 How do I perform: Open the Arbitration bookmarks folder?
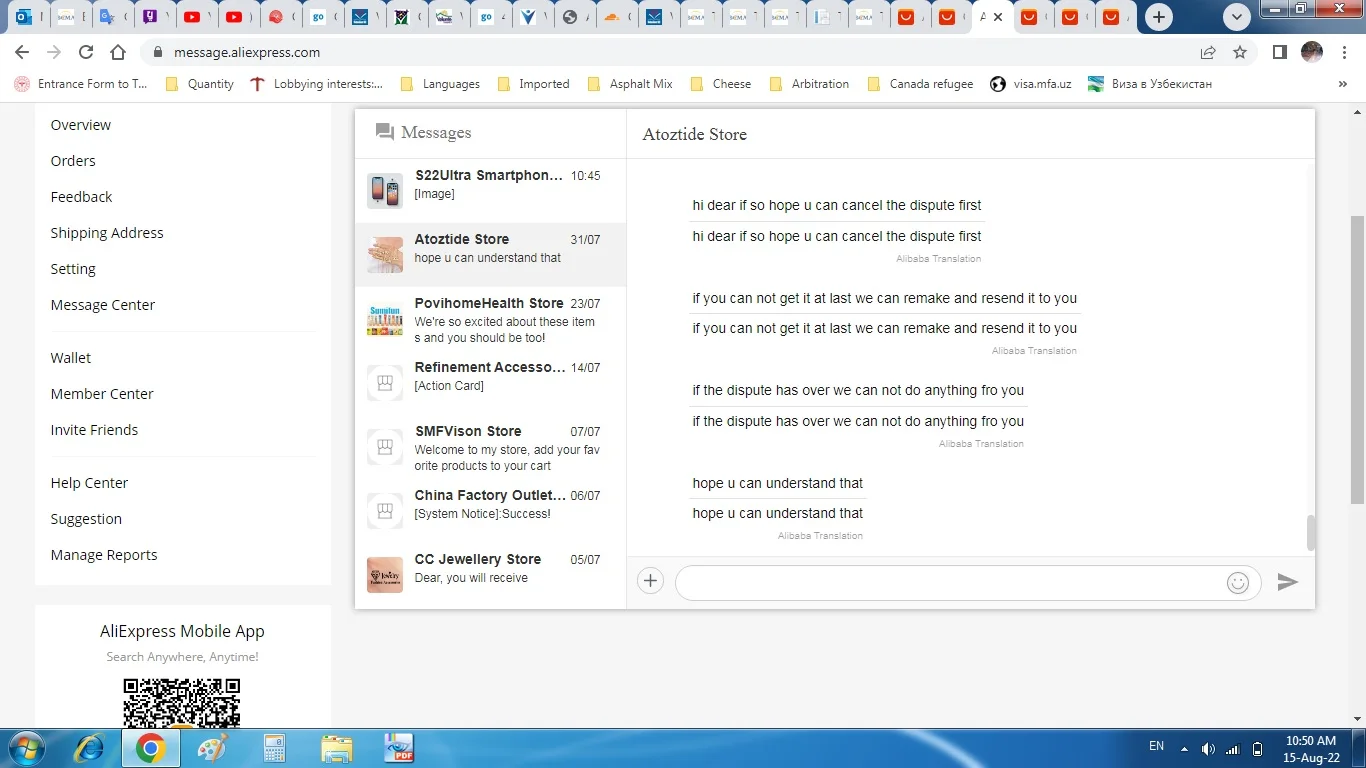[x=810, y=84]
